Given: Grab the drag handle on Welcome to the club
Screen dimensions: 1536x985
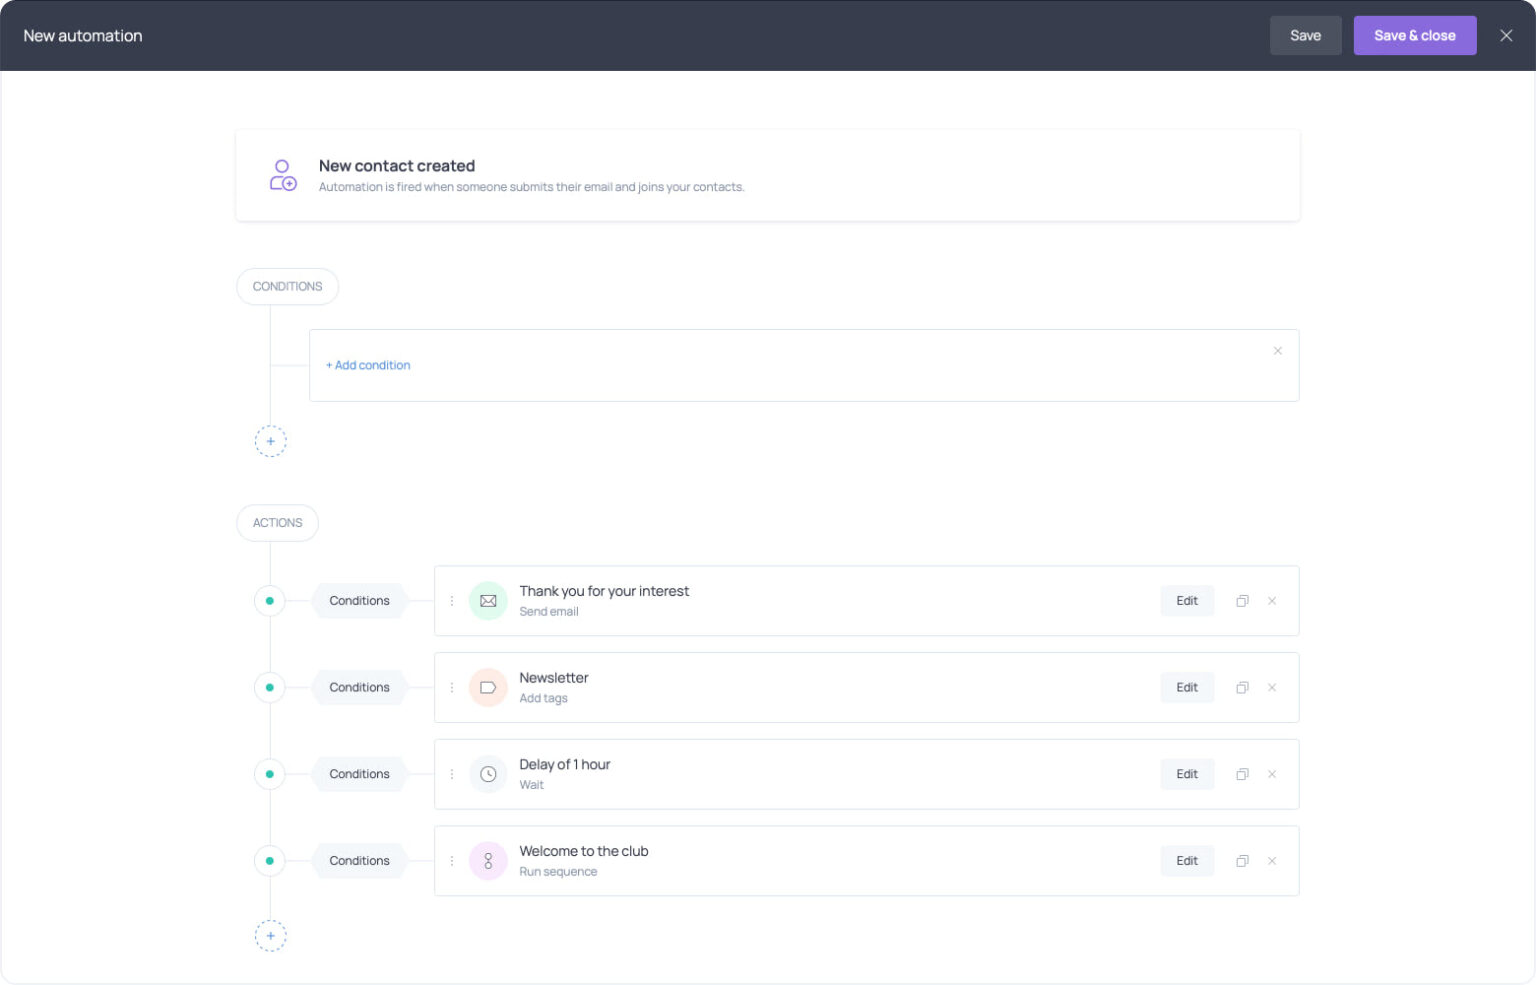Looking at the screenshot, I should click(452, 860).
